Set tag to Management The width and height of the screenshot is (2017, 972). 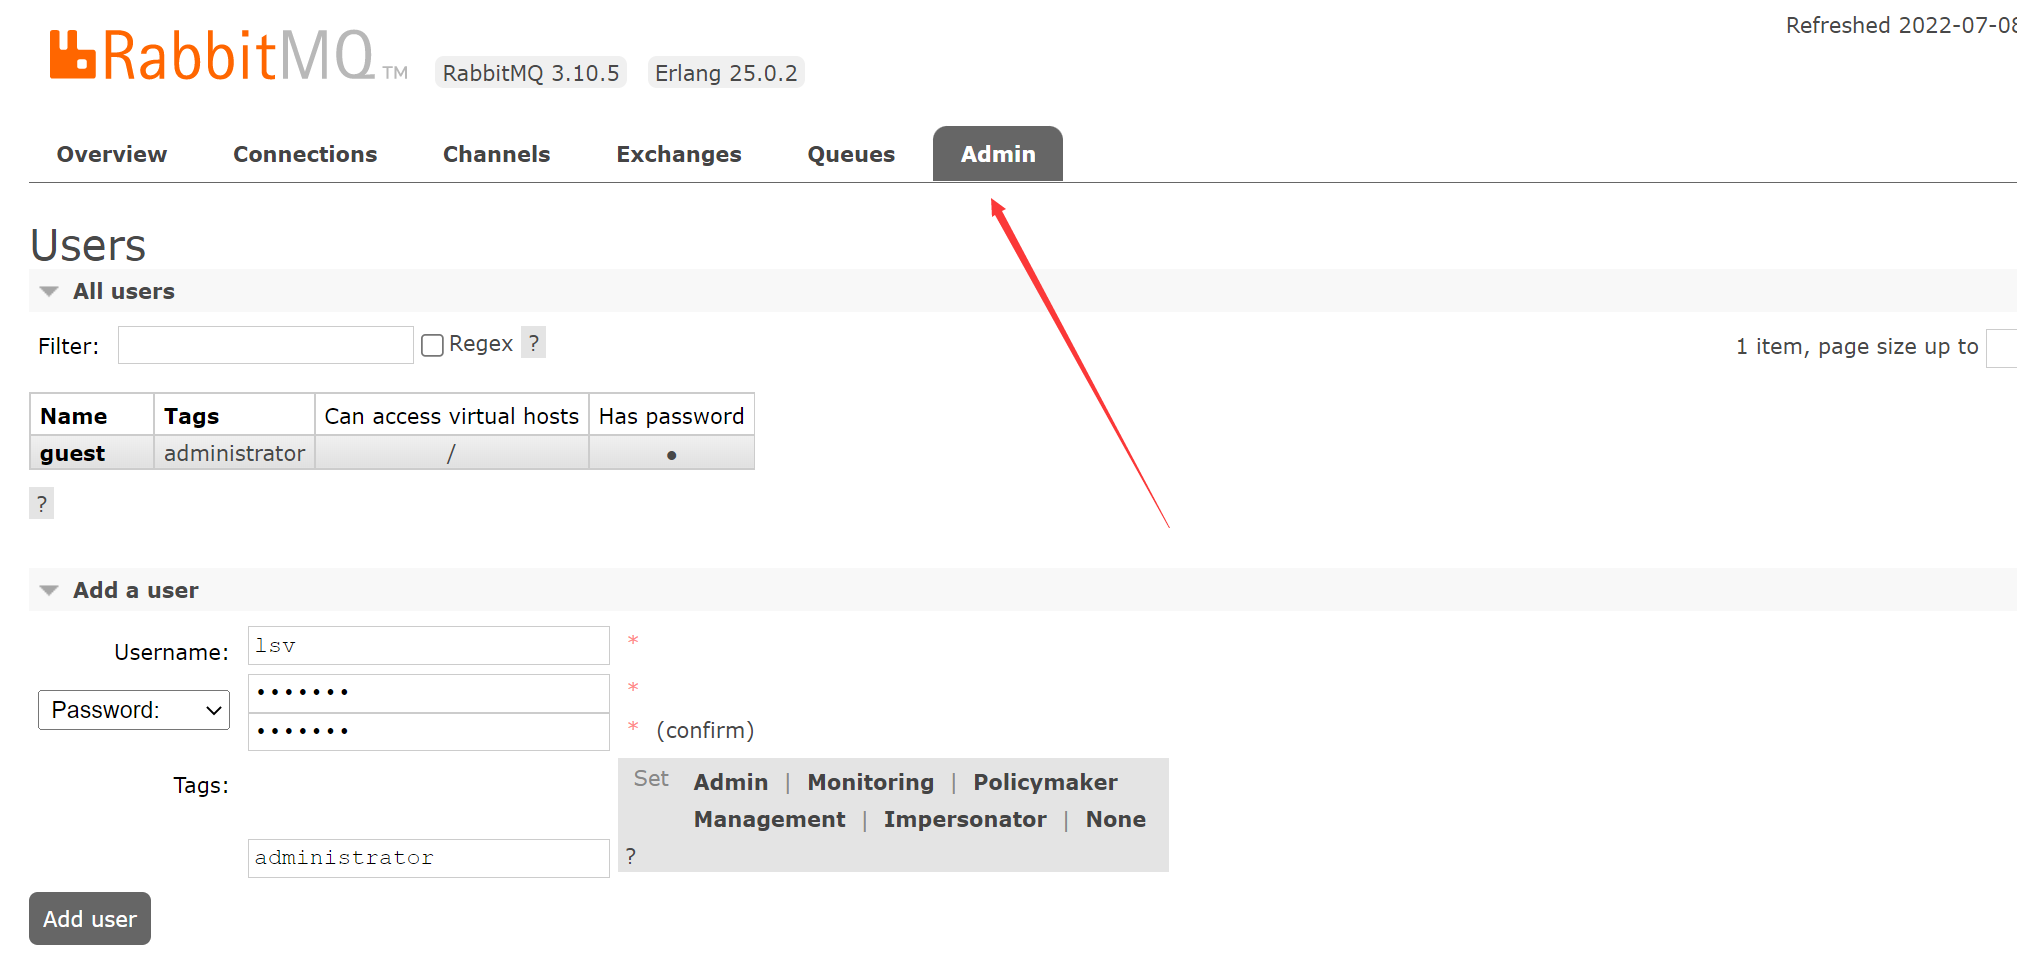pos(770,819)
